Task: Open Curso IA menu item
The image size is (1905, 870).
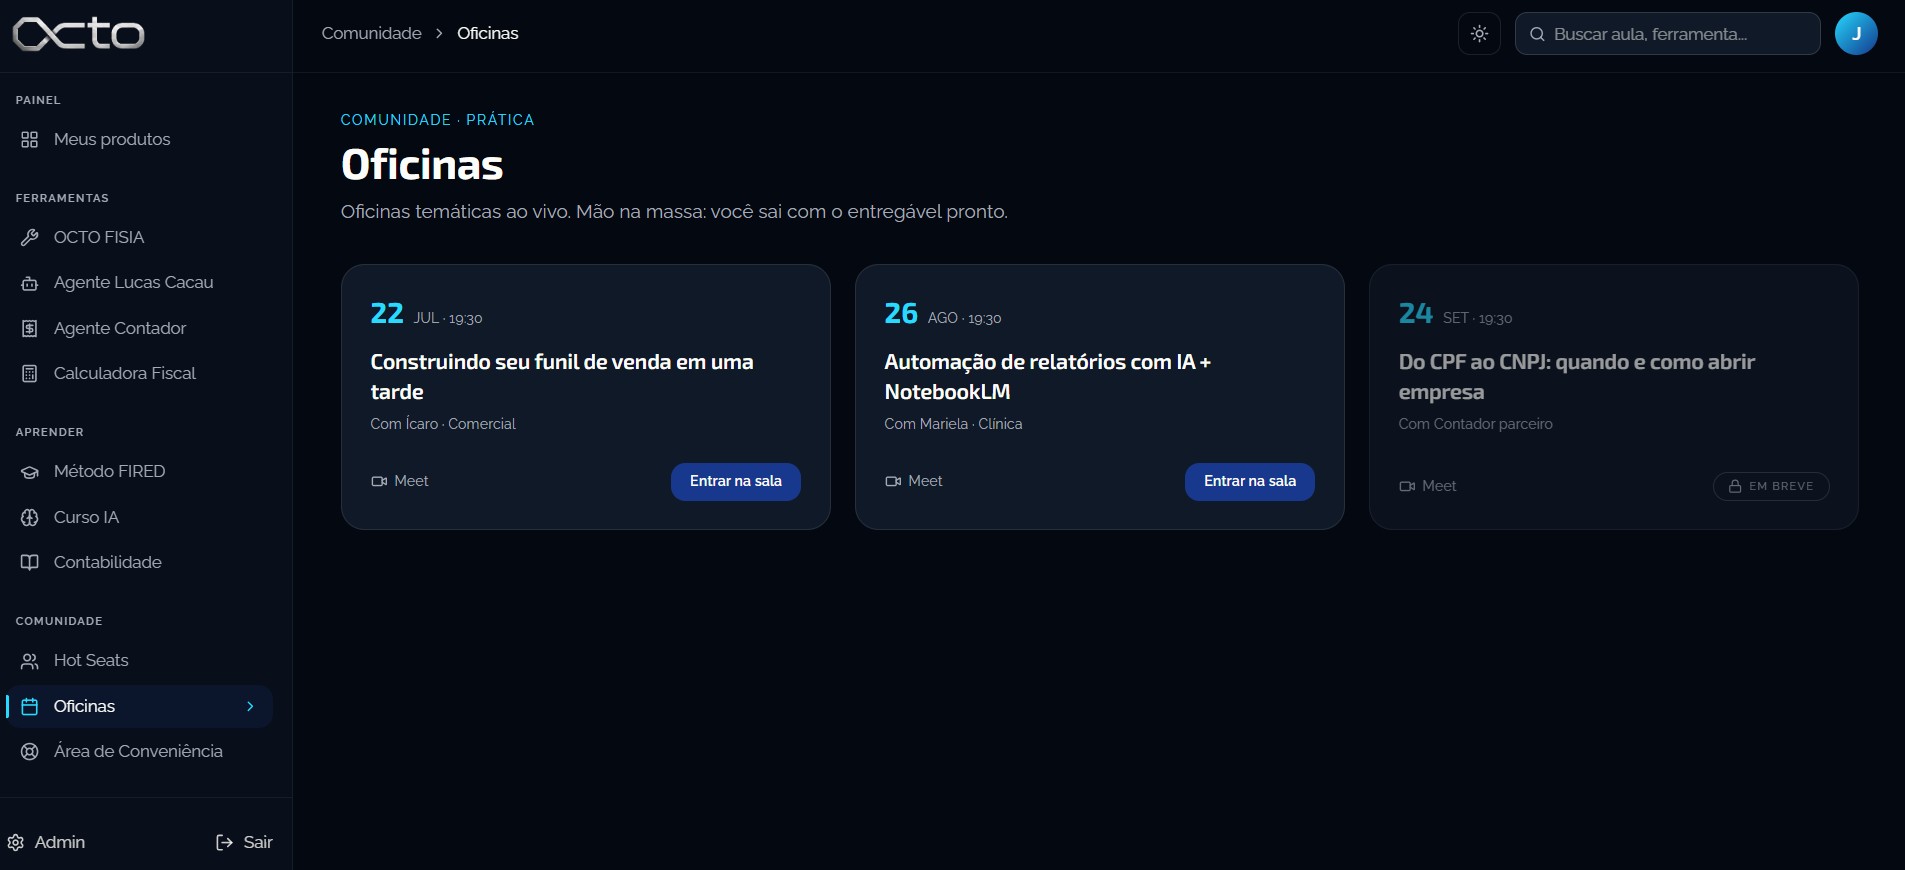Action: tap(138, 518)
